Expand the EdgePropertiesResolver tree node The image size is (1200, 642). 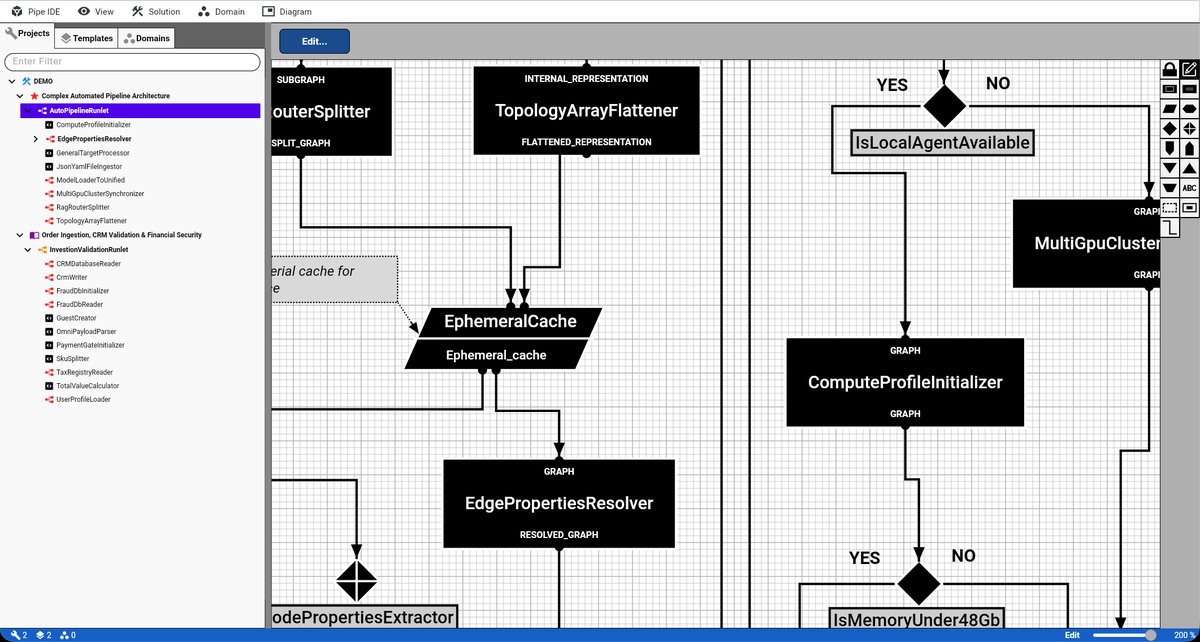(x=36, y=138)
